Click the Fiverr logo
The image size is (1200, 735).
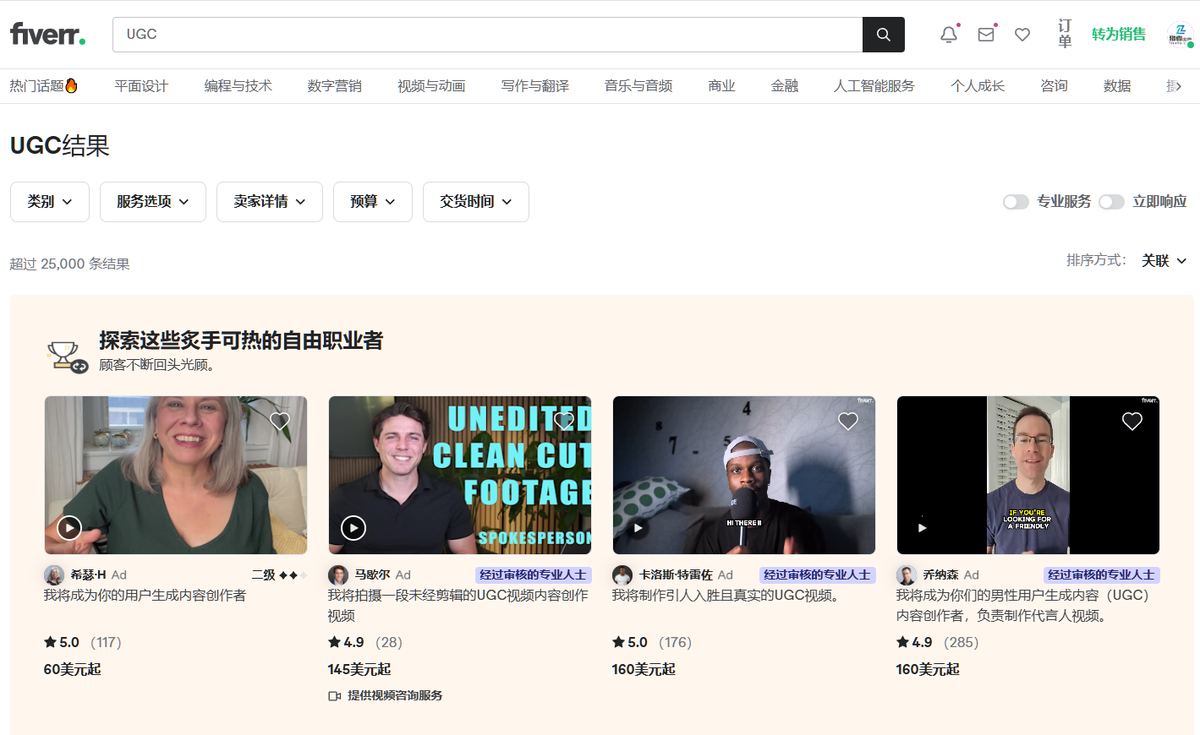[x=48, y=34]
